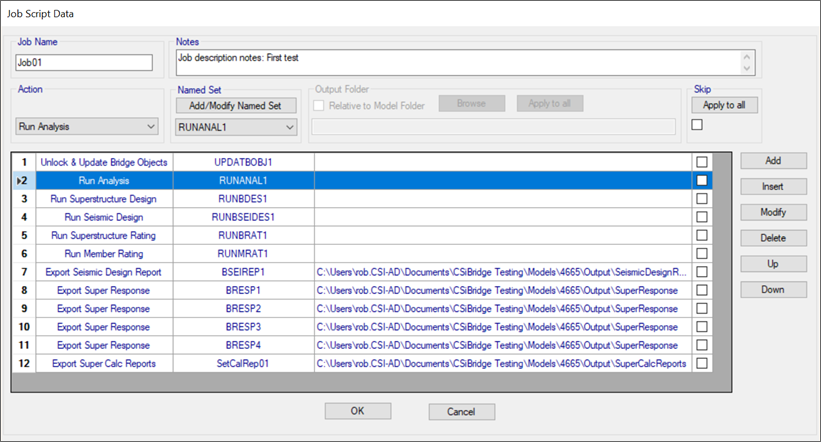
Task: Enable skip checkbox for Export Super Calc Reports
Action: pos(702,363)
